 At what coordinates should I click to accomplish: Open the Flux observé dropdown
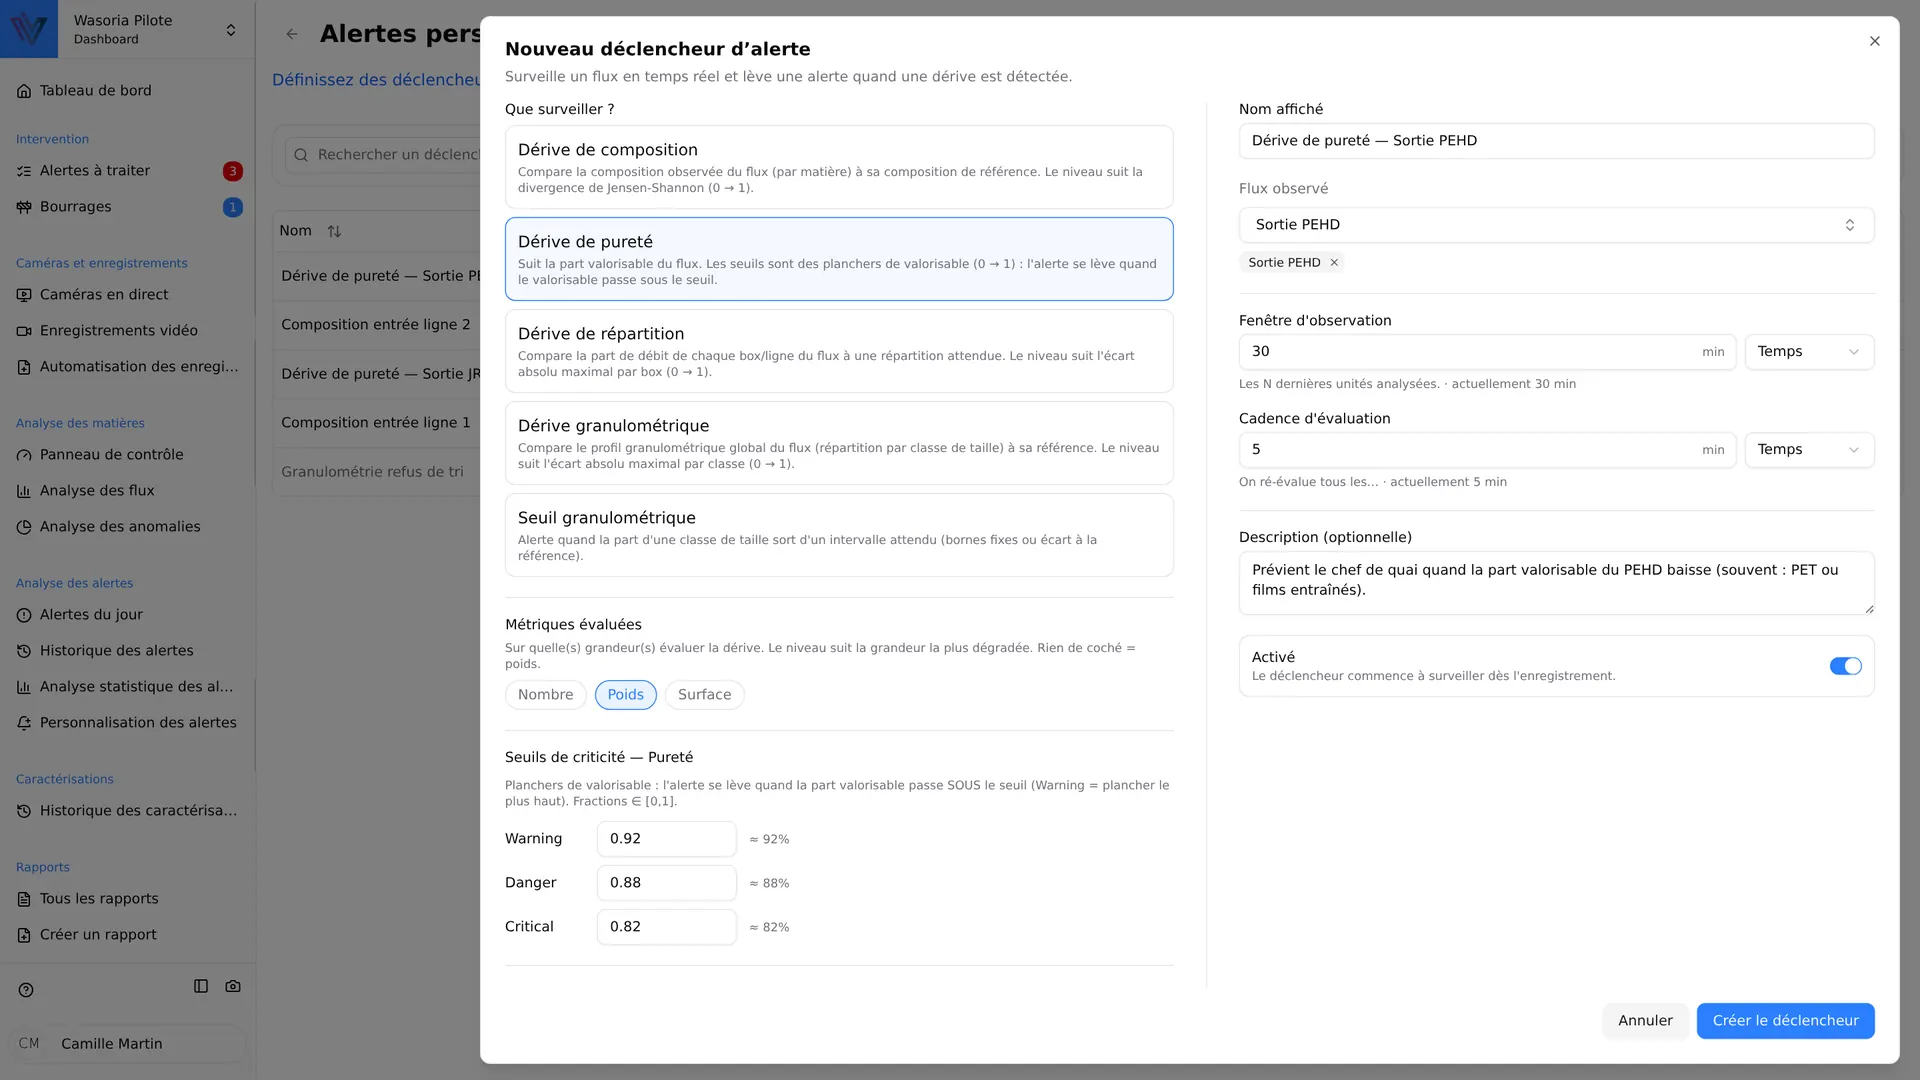point(1556,225)
